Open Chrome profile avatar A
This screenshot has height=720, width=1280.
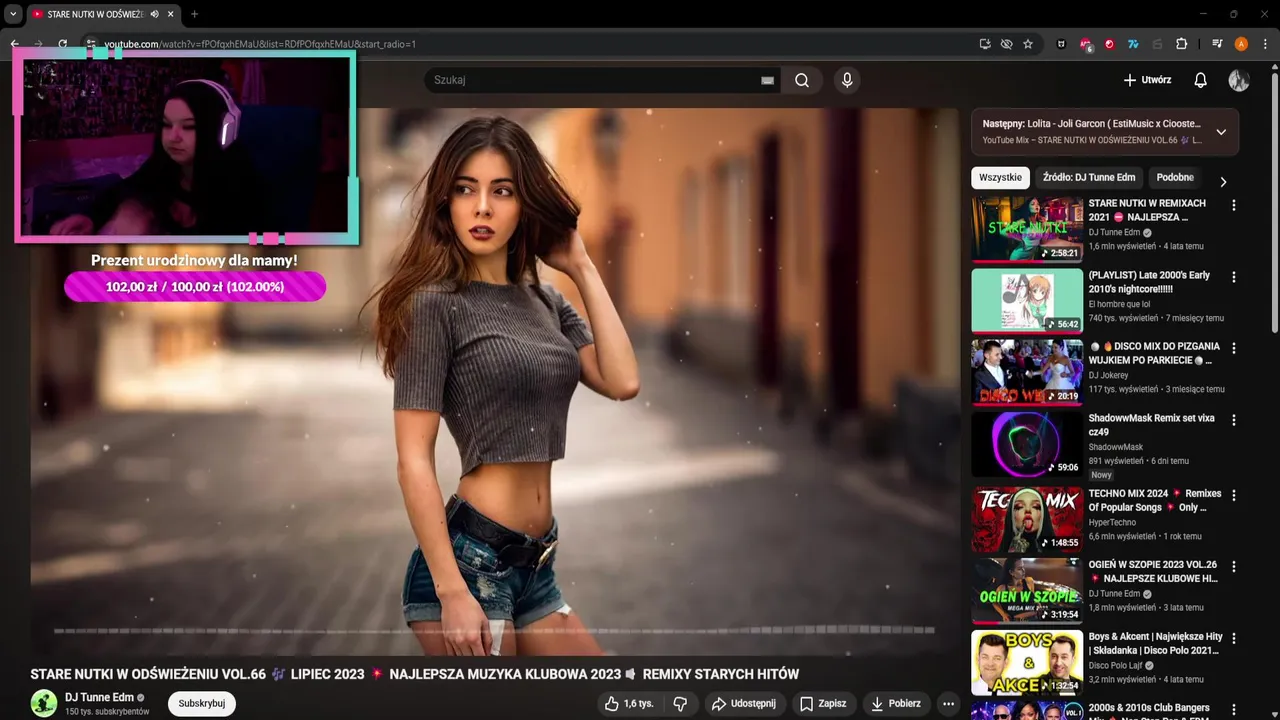coord(1241,44)
